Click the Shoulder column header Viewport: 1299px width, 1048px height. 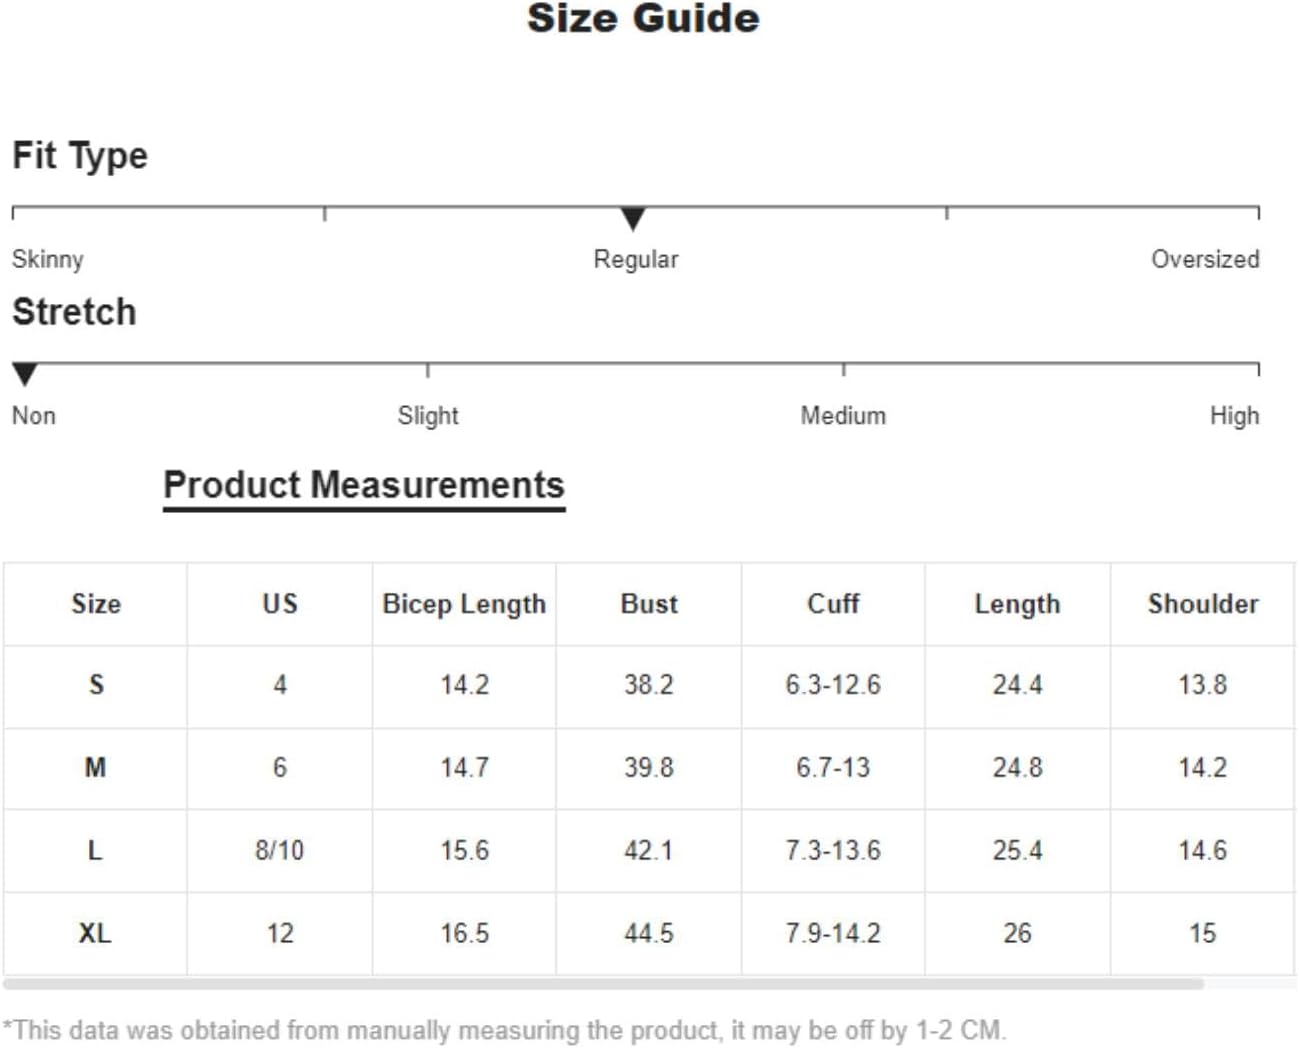pos(1203,604)
